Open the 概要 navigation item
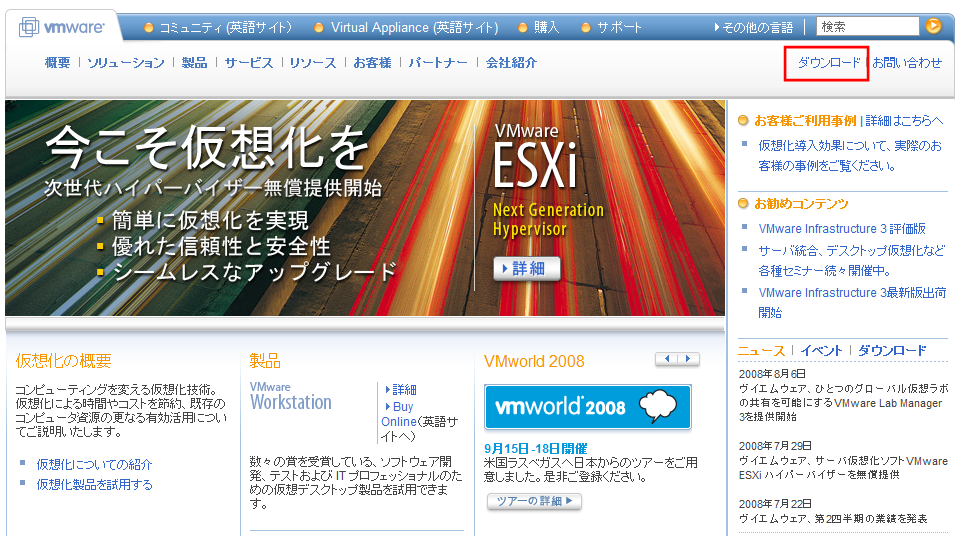Image resolution: width=962 pixels, height=536 pixels. click(58, 63)
